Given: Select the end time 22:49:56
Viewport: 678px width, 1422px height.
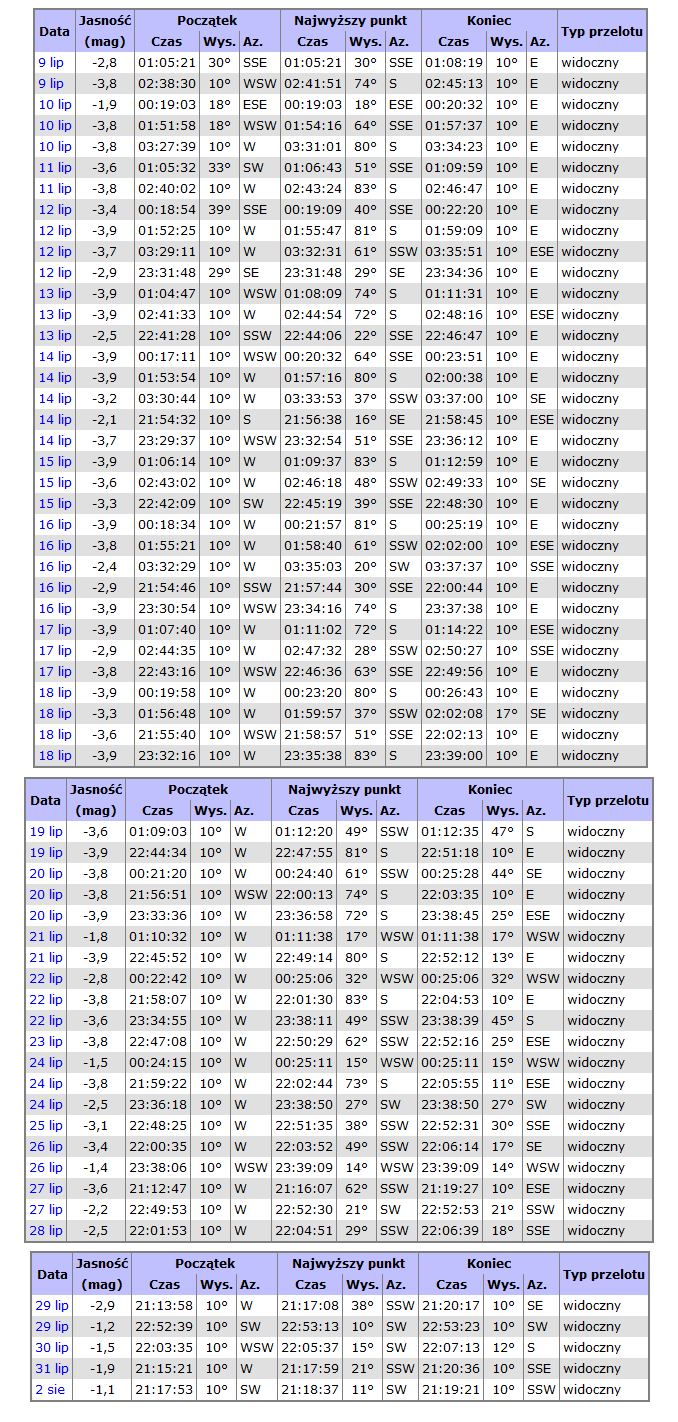Looking at the screenshot, I should click(x=454, y=671).
